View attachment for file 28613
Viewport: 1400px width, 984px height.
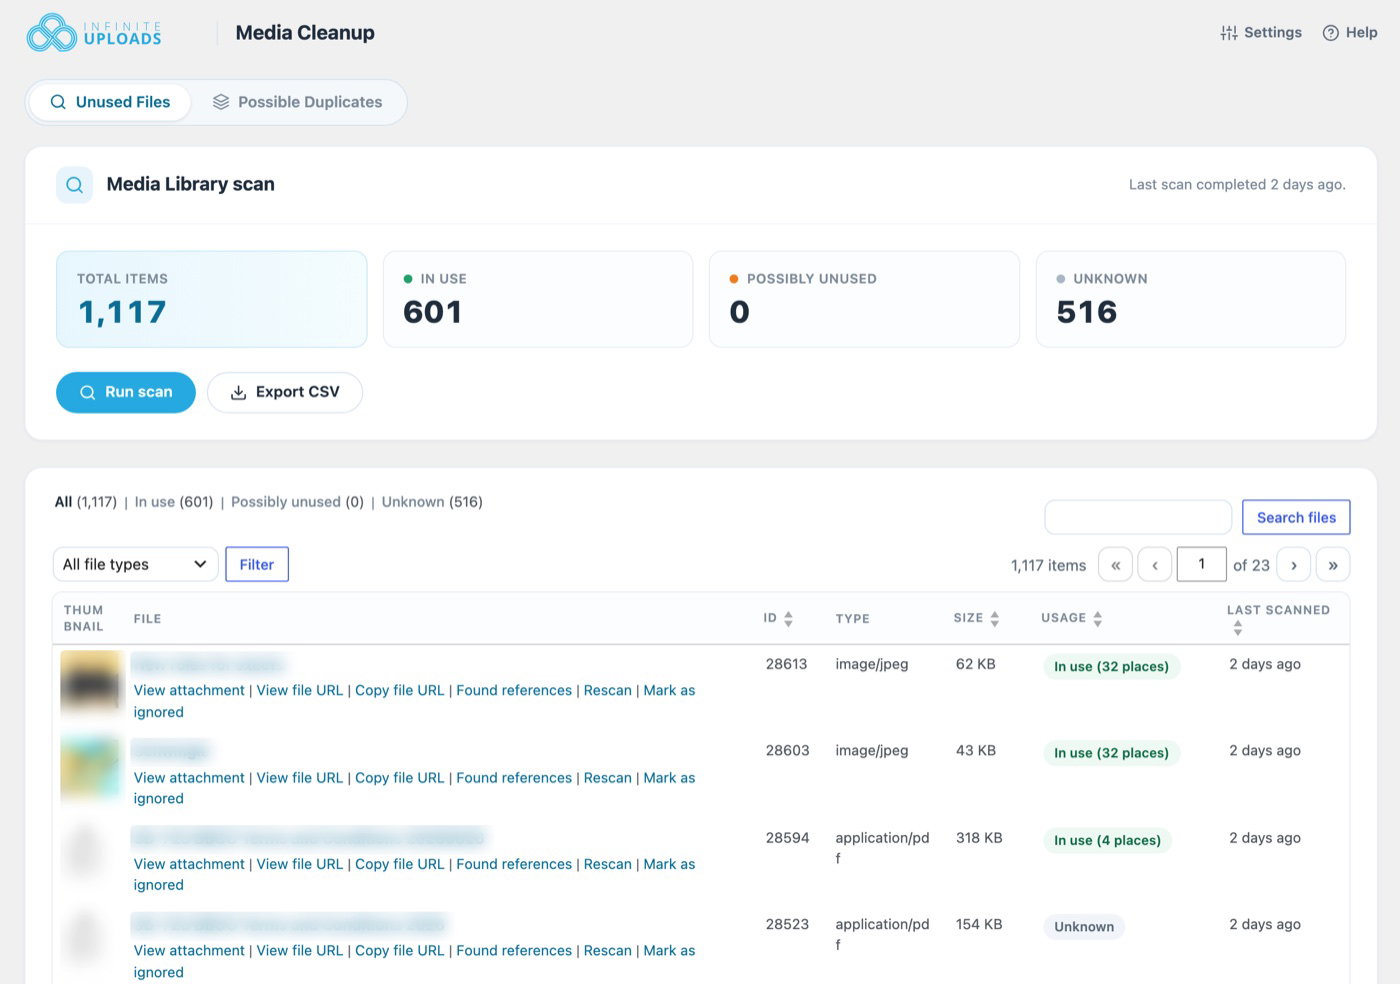pos(189,690)
